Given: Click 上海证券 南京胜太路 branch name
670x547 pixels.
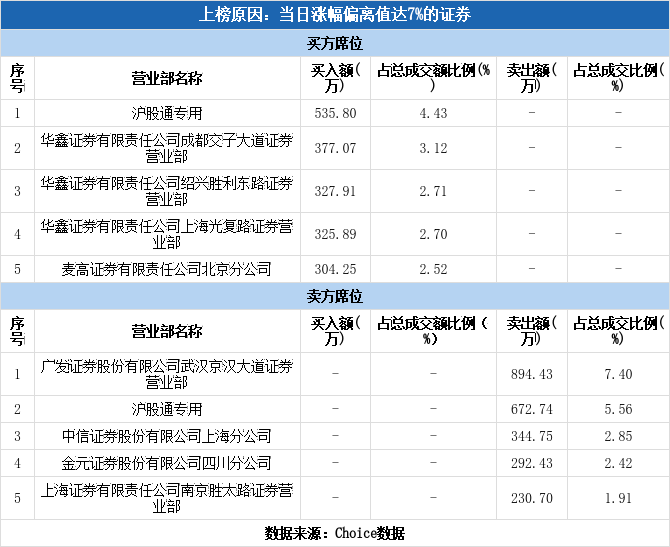Looking at the screenshot, I should pyautogui.click(x=167, y=498).
